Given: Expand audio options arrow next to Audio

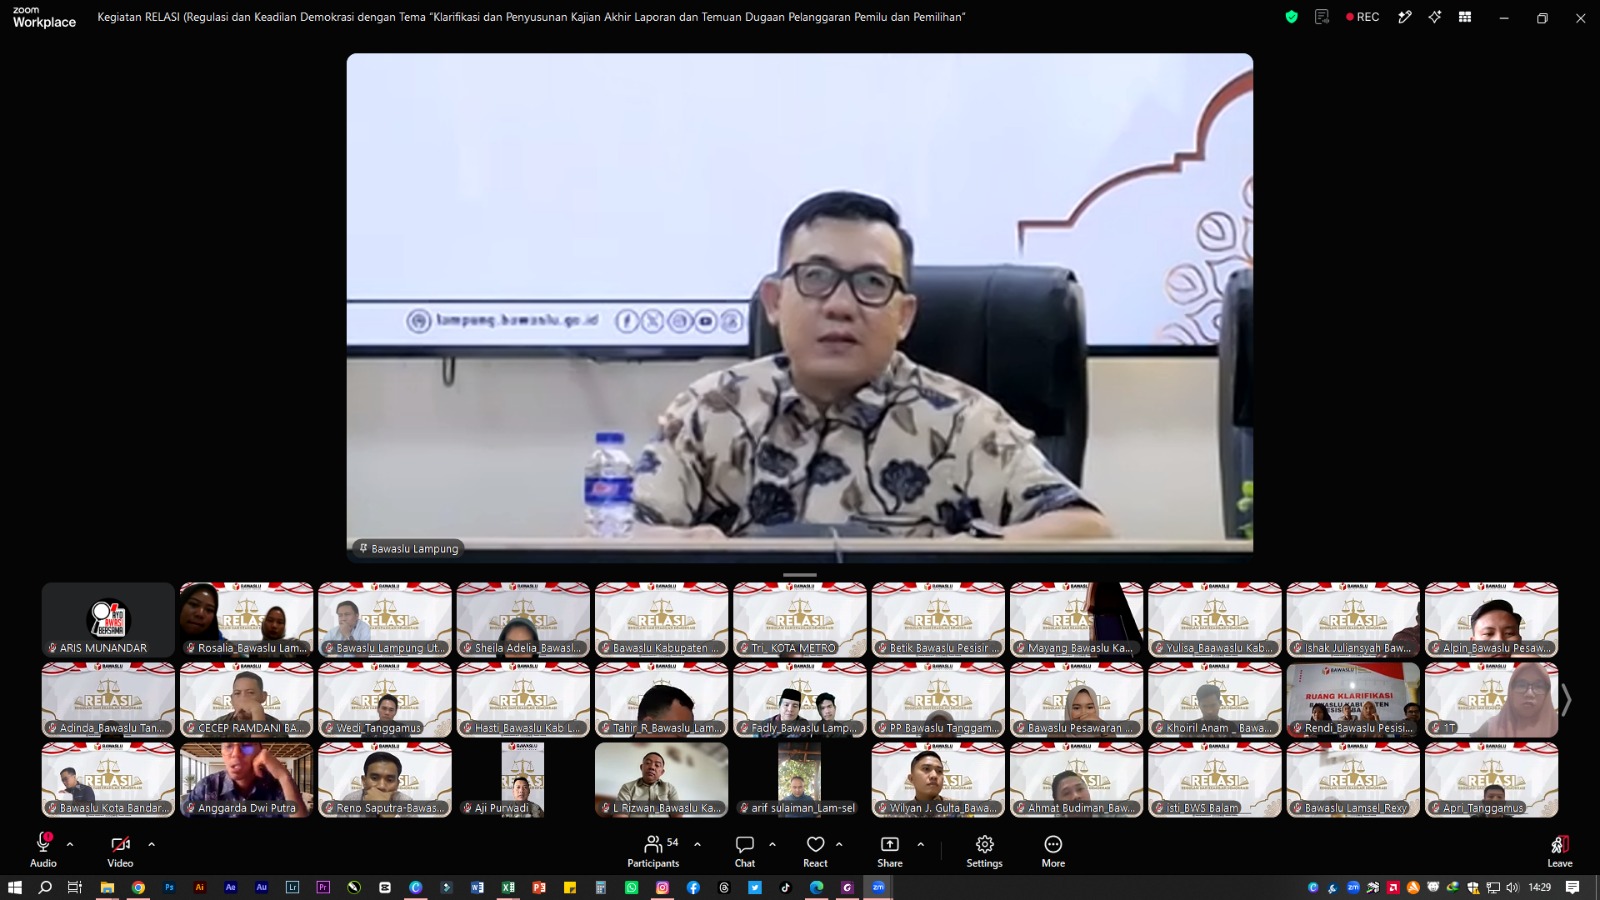Looking at the screenshot, I should [x=70, y=844].
